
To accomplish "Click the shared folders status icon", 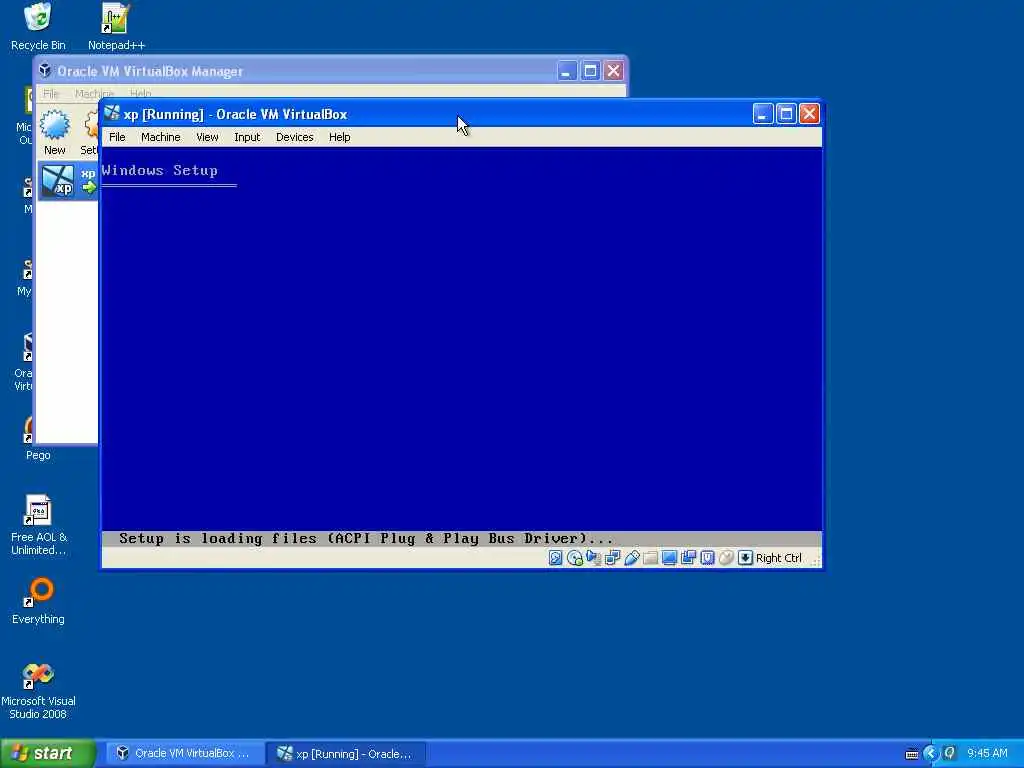I will pyautogui.click(x=650, y=558).
